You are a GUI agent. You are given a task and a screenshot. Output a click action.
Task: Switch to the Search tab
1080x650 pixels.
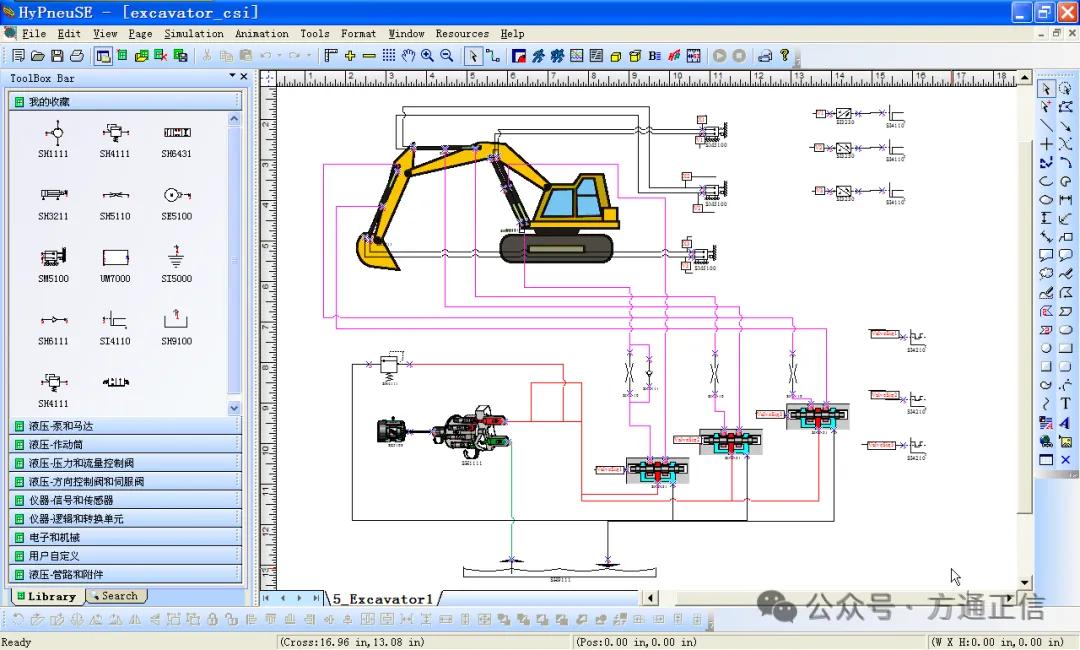pyautogui.click(x=116, y=596)
